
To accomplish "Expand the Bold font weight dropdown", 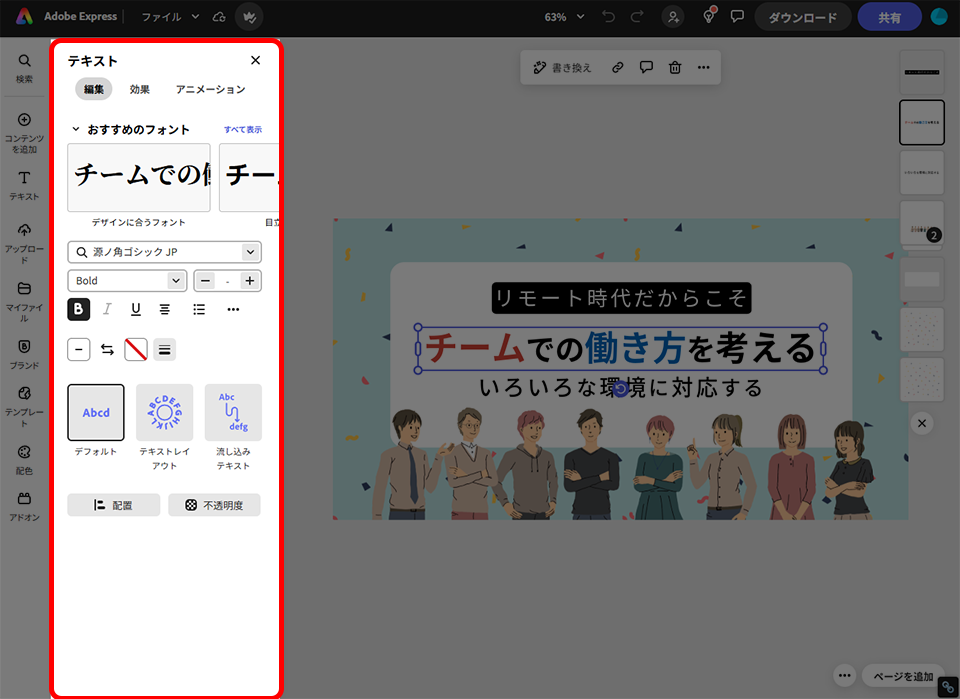I will click(127, 281).
